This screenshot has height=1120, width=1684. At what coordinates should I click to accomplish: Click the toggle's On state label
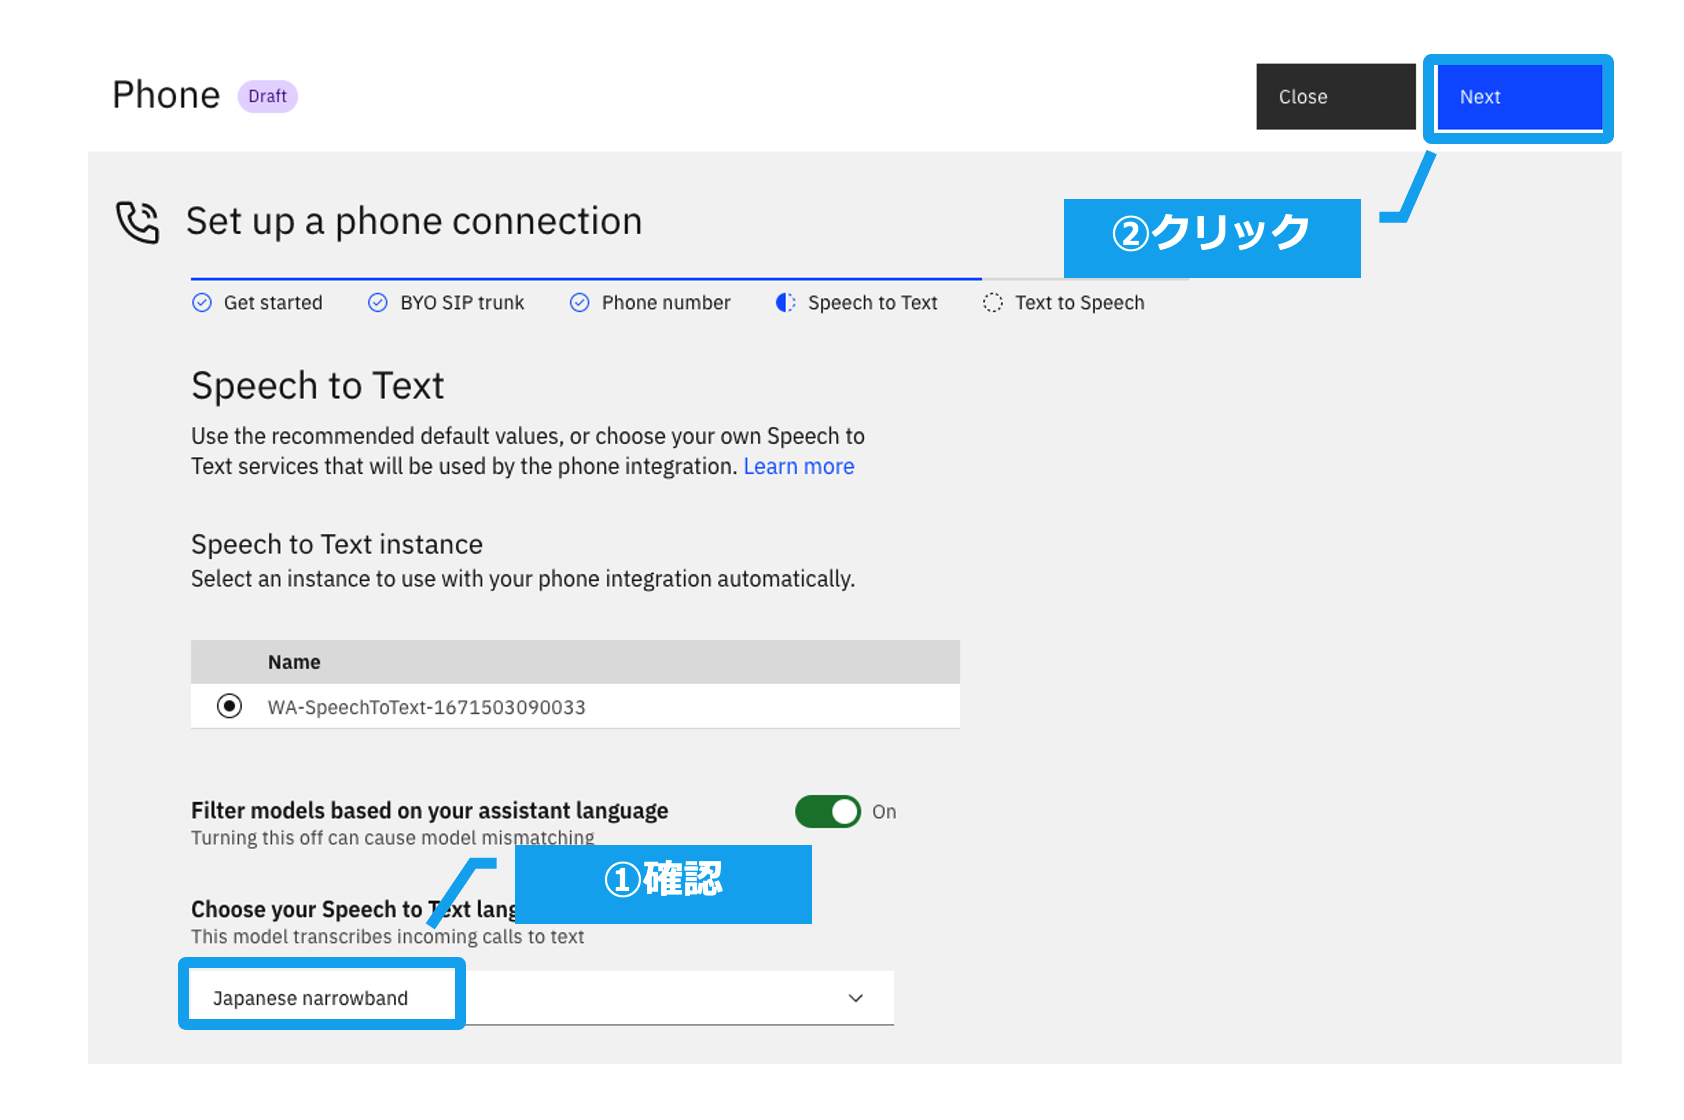click(x=884, y=812)
